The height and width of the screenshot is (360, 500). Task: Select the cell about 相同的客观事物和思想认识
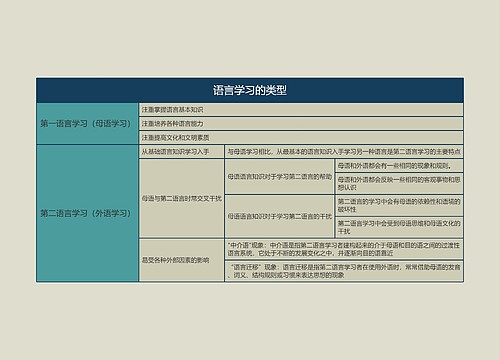point(399,184)
